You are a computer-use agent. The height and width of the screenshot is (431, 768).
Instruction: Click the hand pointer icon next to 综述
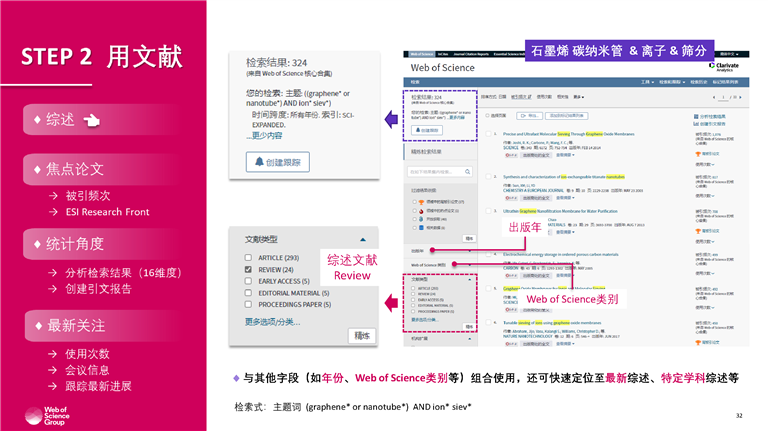92,120
